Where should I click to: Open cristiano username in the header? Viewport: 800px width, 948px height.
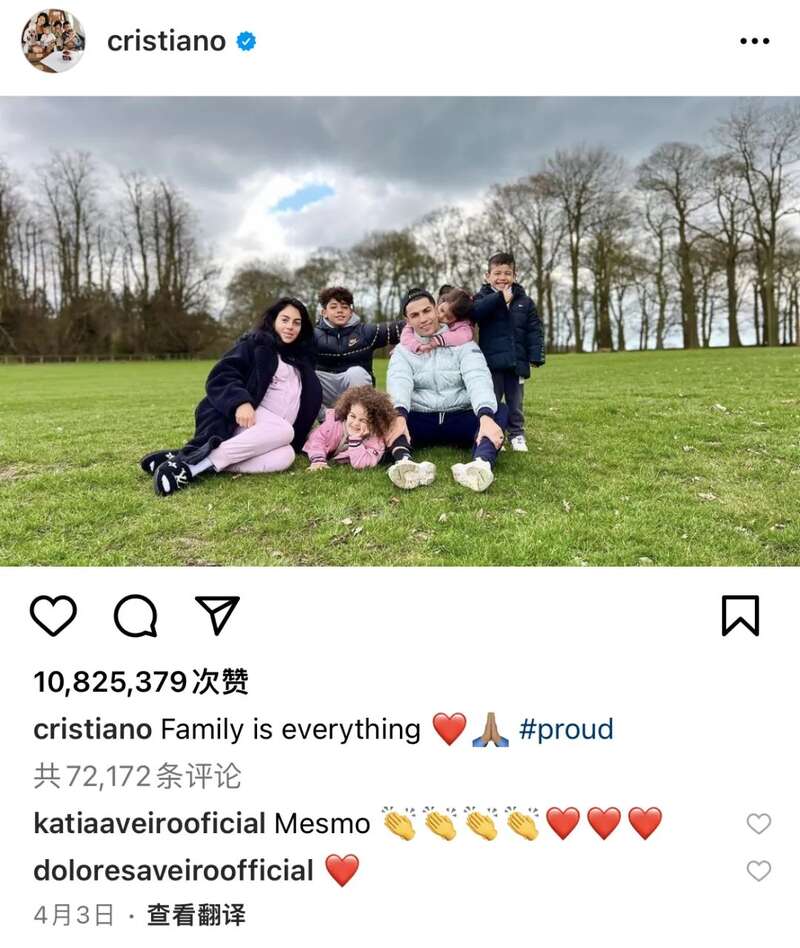click(166, 41)
